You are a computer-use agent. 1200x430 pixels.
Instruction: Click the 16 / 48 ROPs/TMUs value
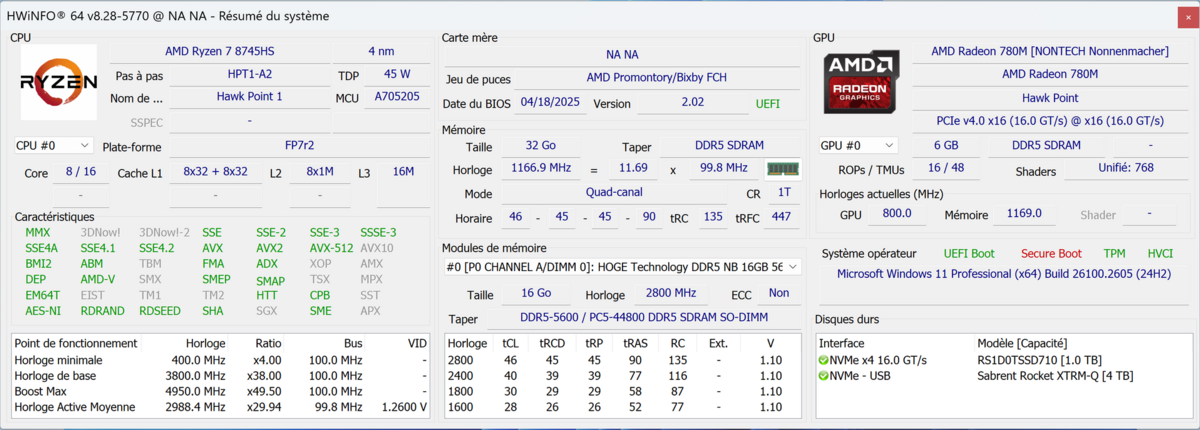(946, 170)
